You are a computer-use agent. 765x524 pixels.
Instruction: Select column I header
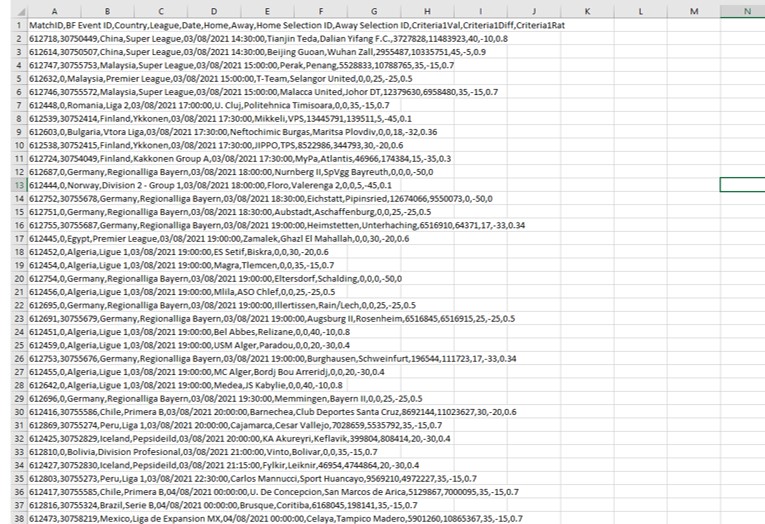tap(481, 11)
